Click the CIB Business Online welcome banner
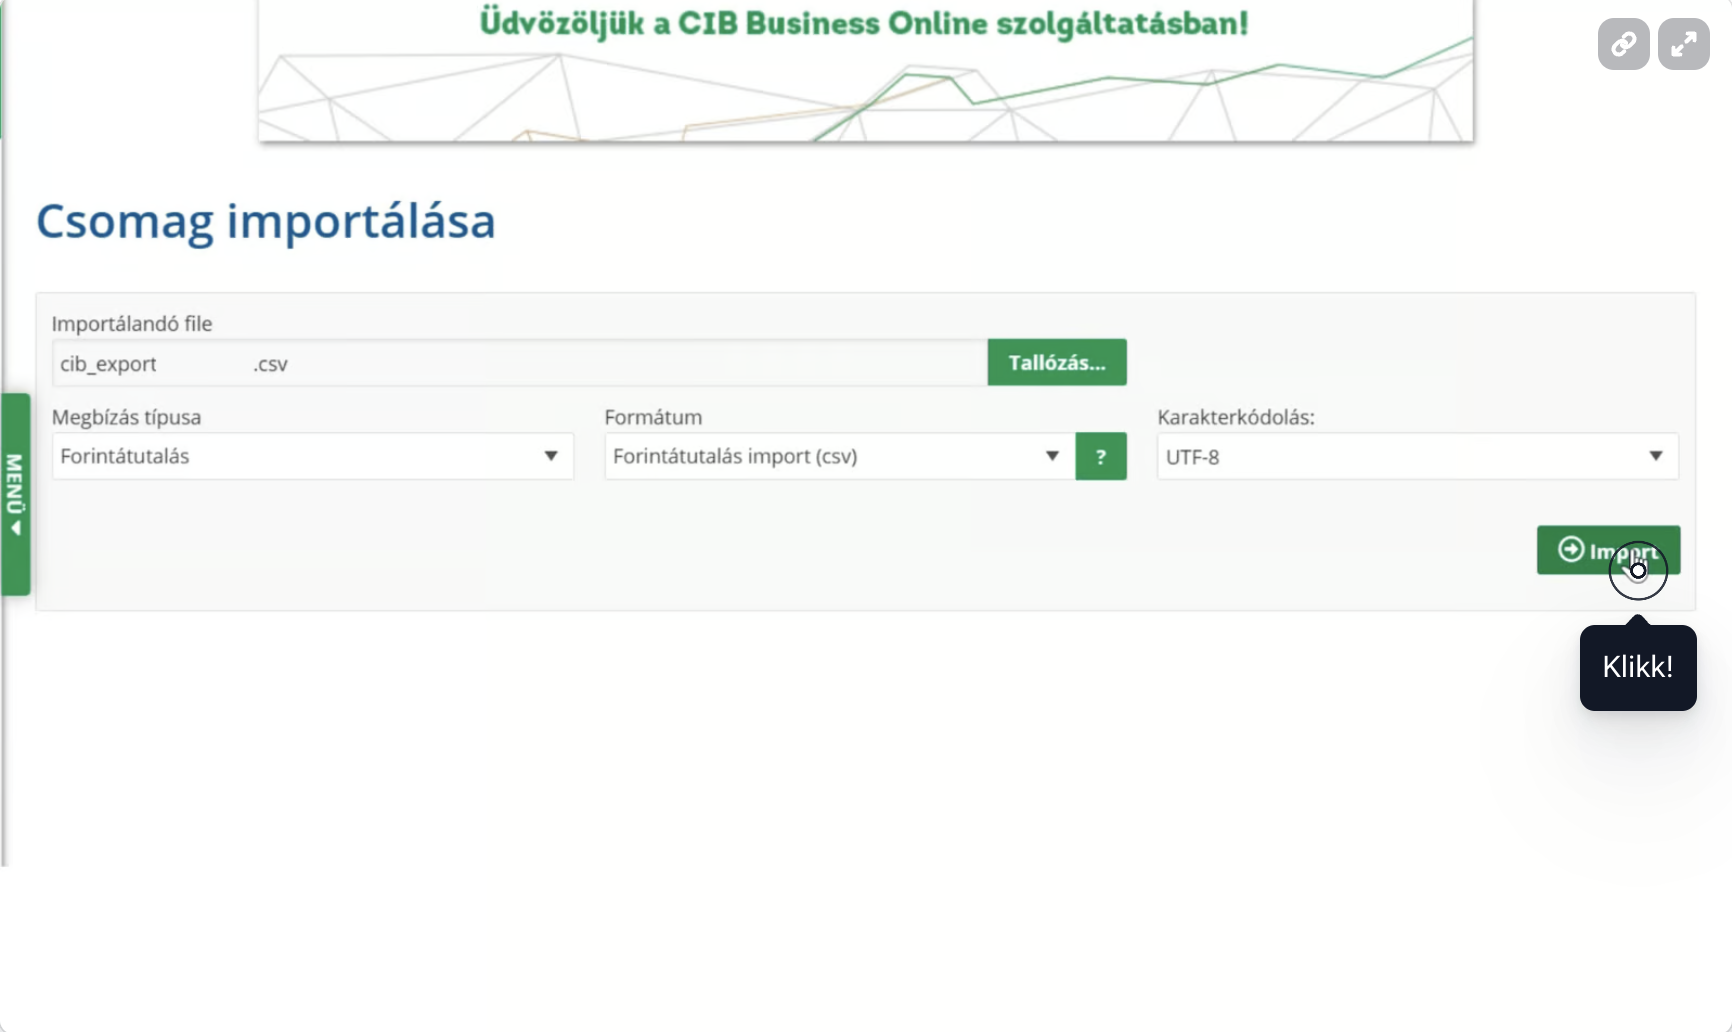The width and height of the screenshot is (1732, 1032). click(866, 70)
